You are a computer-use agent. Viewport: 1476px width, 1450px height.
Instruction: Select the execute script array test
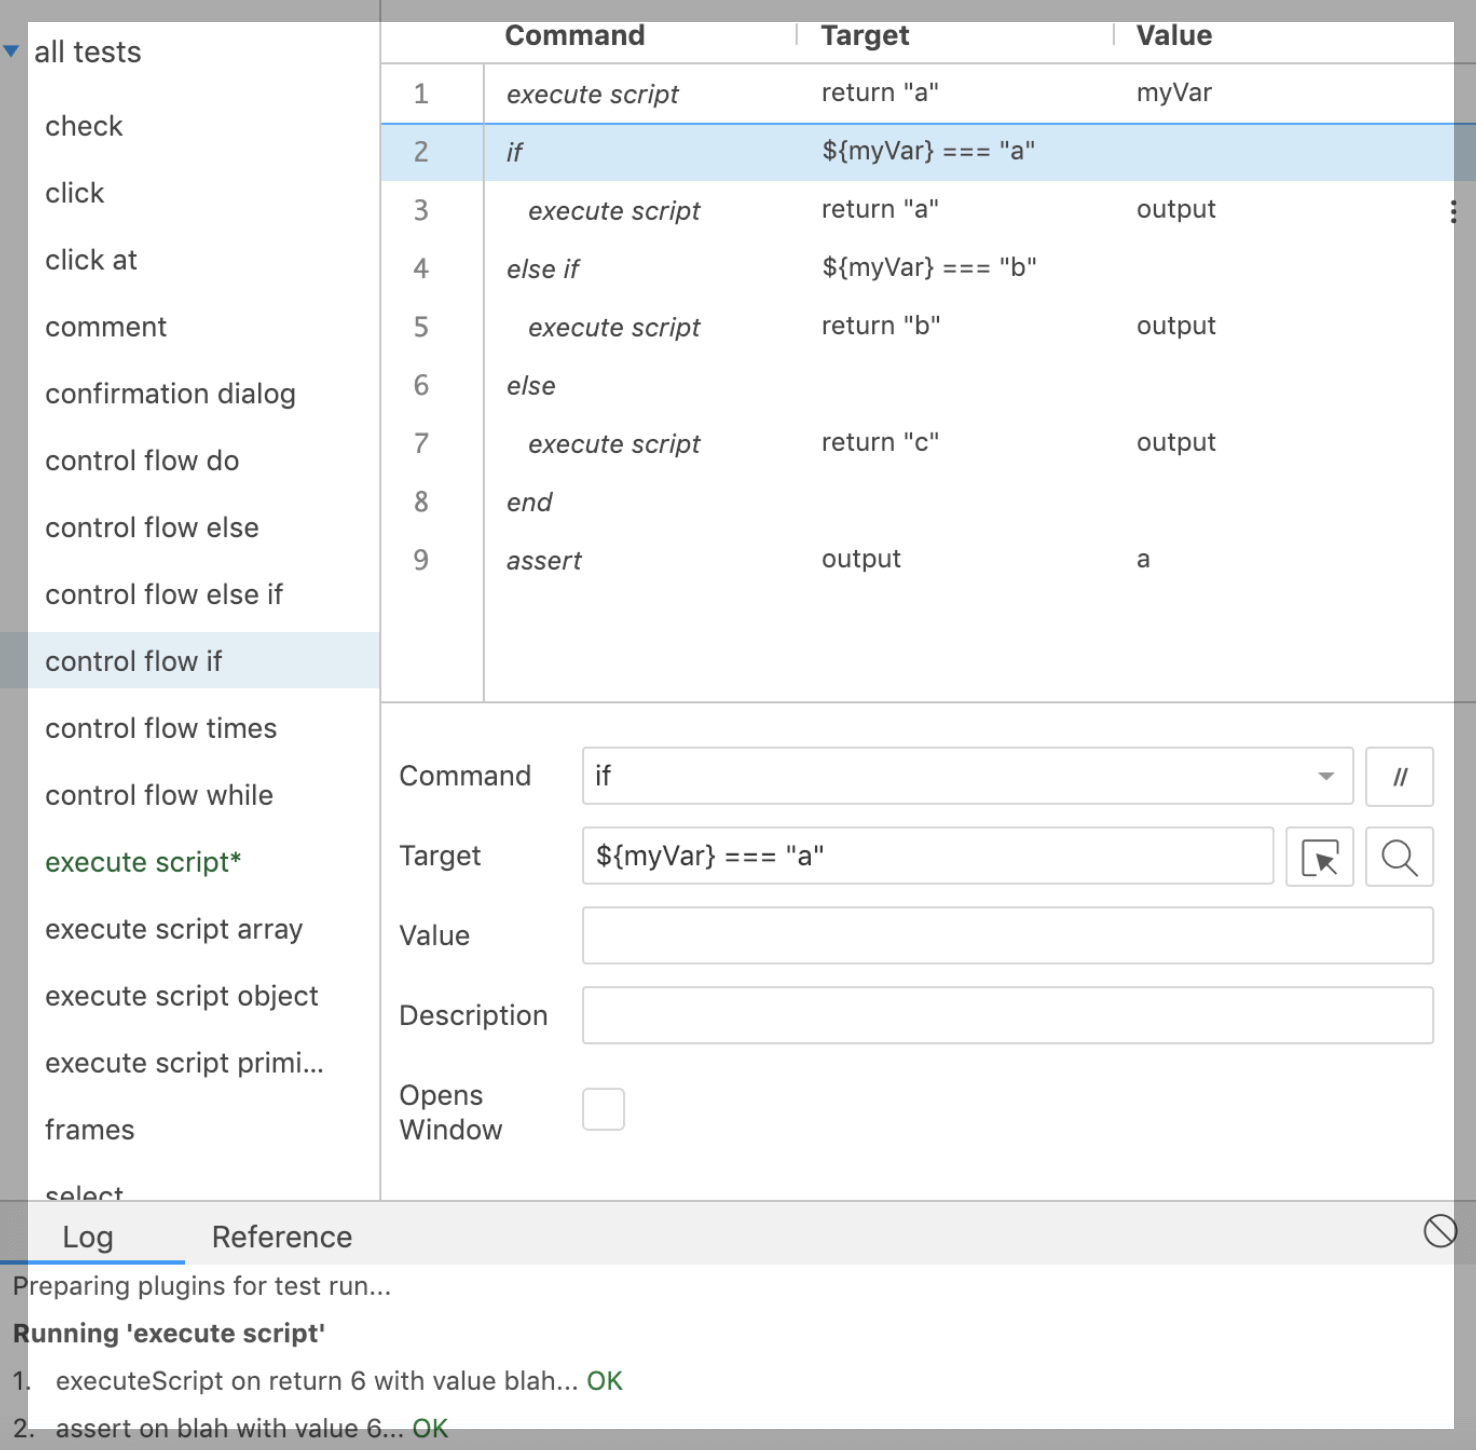pyautogui.click(x=173, y=929)
